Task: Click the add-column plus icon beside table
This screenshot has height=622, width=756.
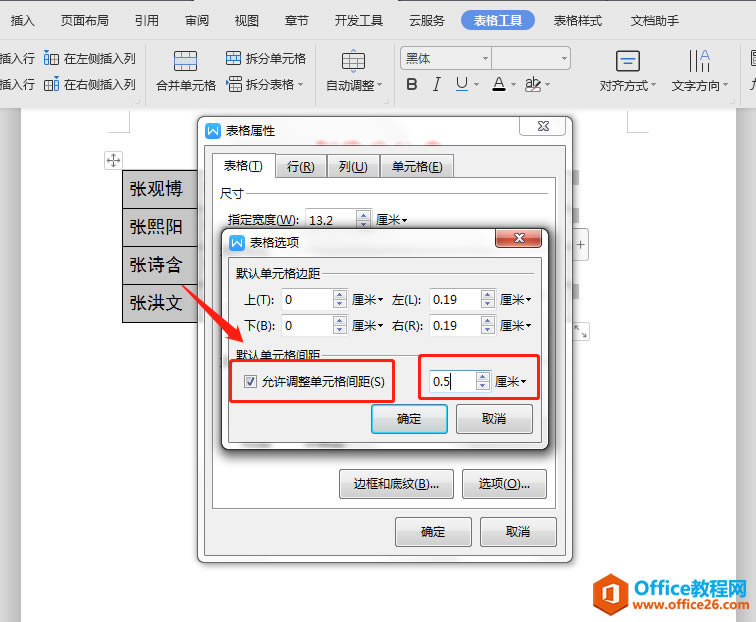Action: [x=580, y=244]
